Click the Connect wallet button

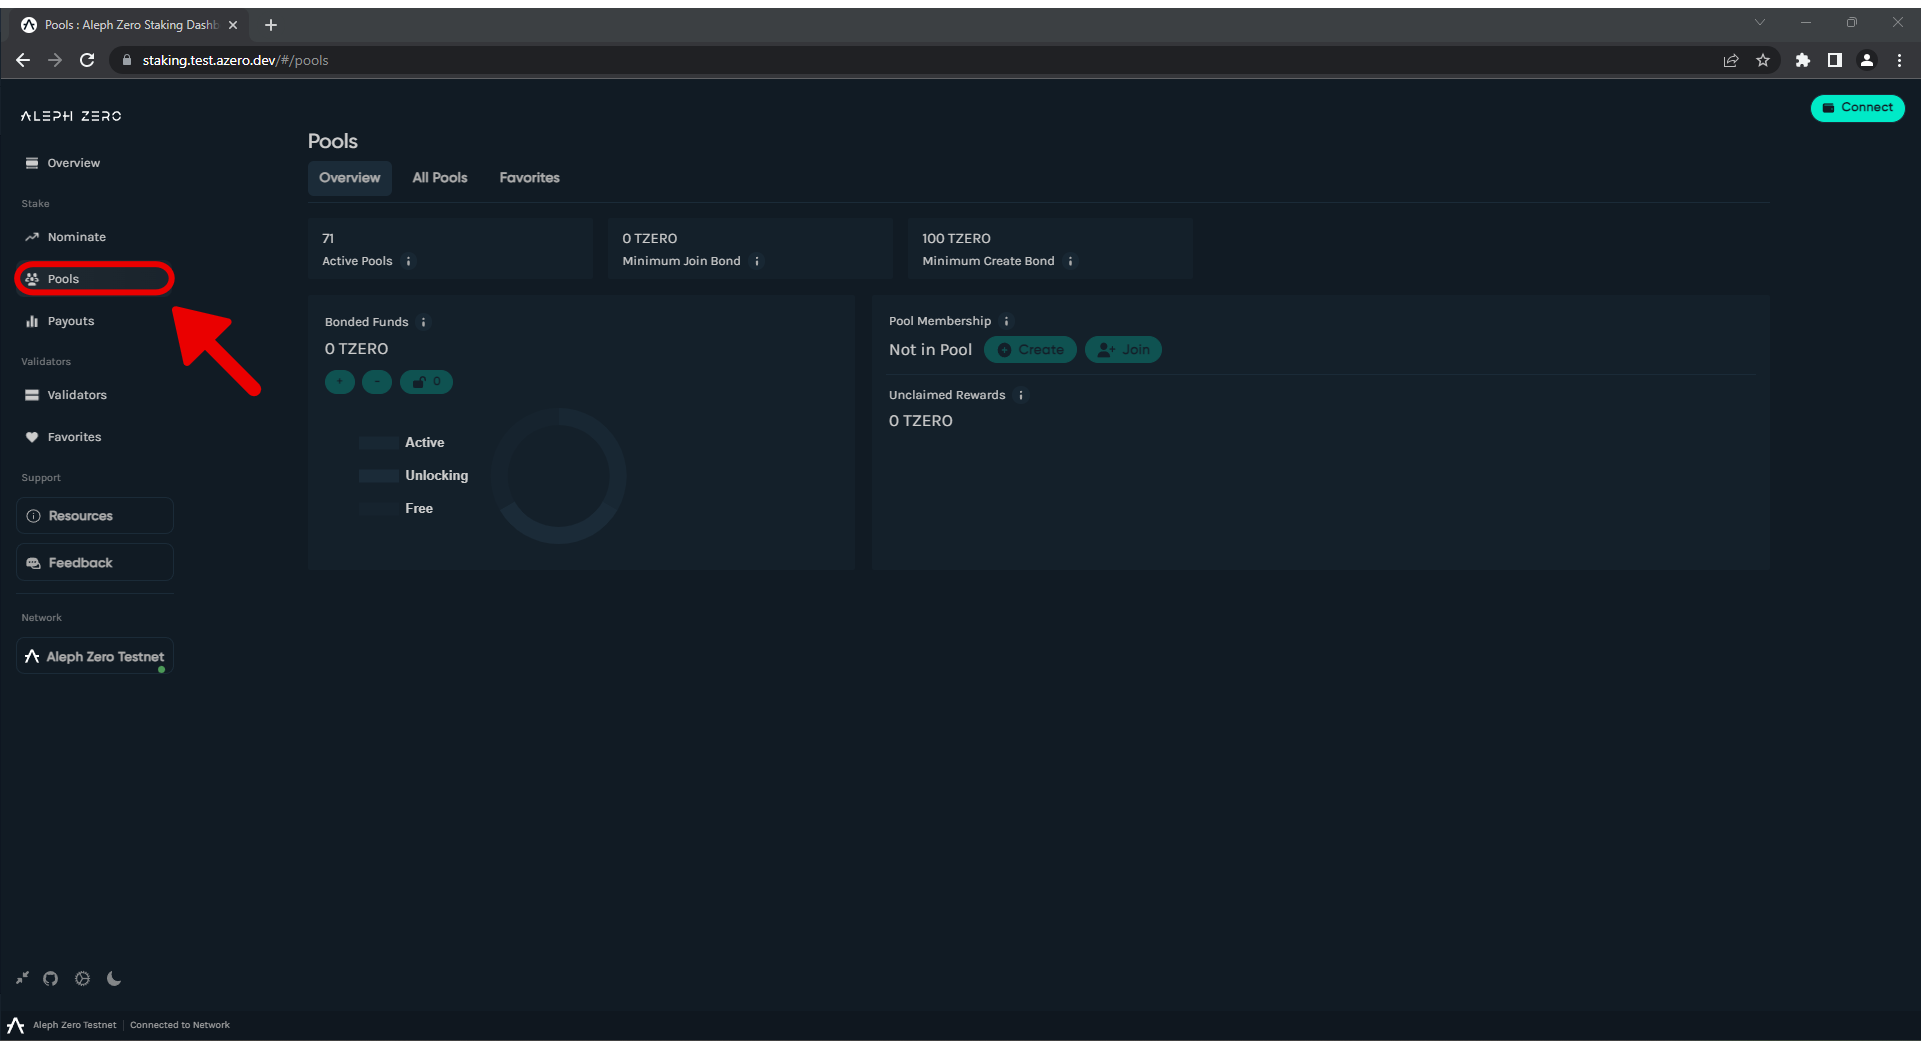(1857, 108)
